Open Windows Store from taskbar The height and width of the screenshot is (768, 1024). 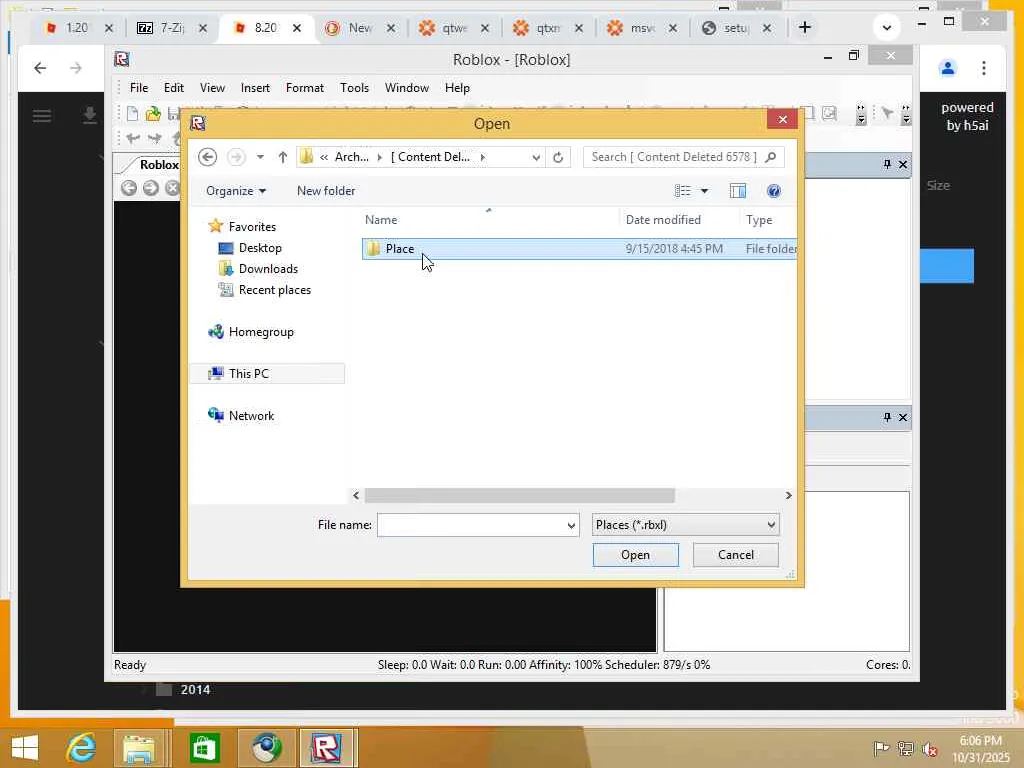(x=204, y=748)
